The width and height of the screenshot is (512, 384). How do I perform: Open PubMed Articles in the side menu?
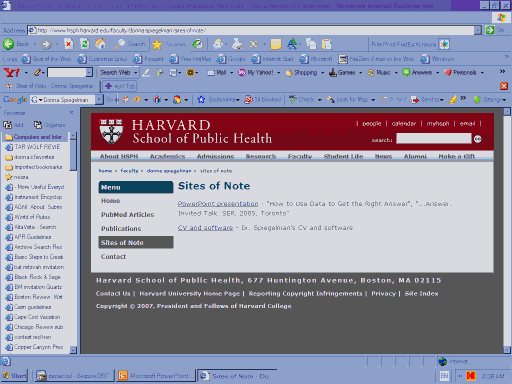click(x=128, y=215)
